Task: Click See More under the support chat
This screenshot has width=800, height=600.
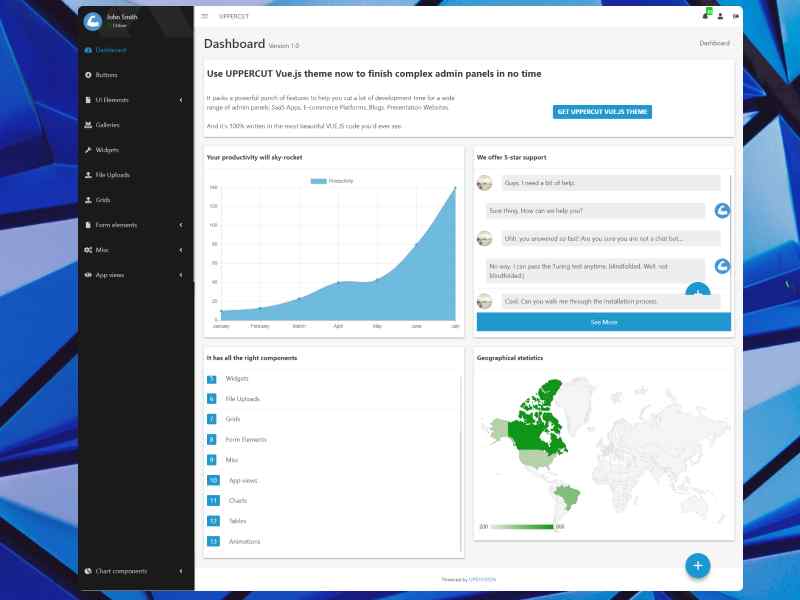Action: click(x=603, y=322)
